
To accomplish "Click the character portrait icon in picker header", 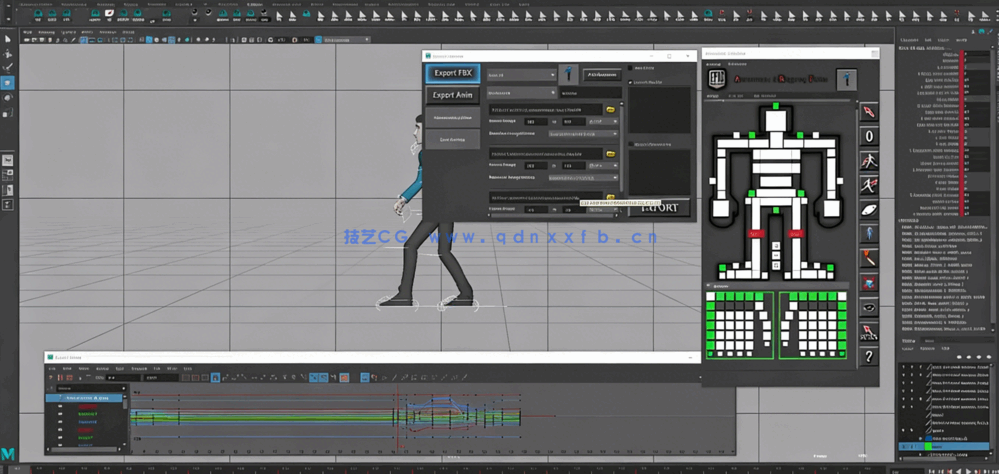I will 847,78.
